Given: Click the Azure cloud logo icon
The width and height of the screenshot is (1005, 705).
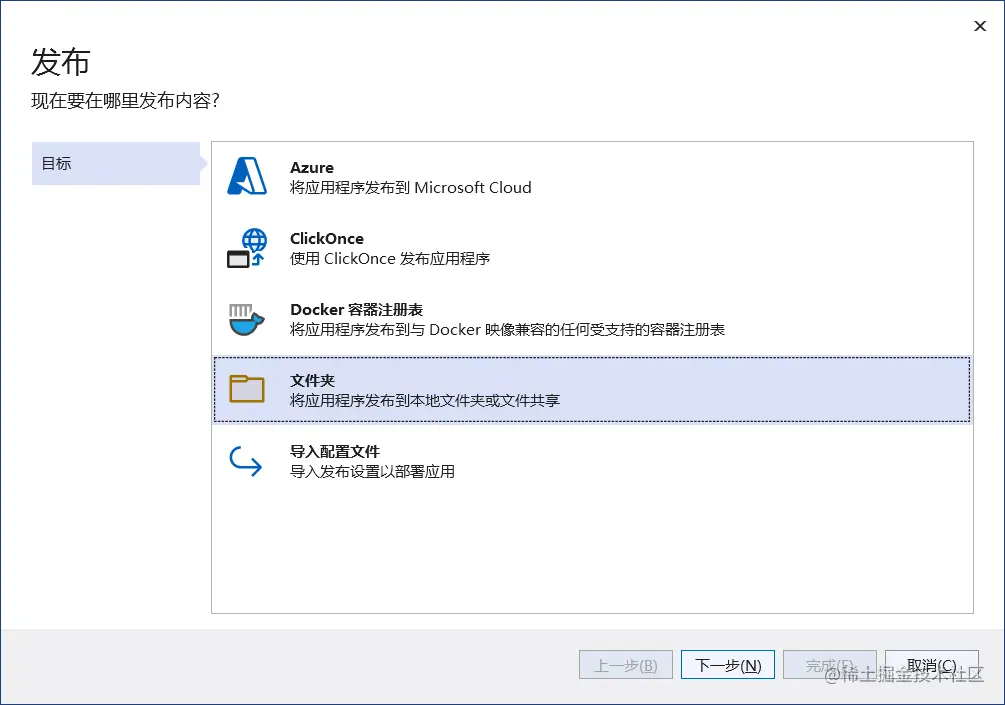Looking at the screenshot, I should tap(247, 177).
